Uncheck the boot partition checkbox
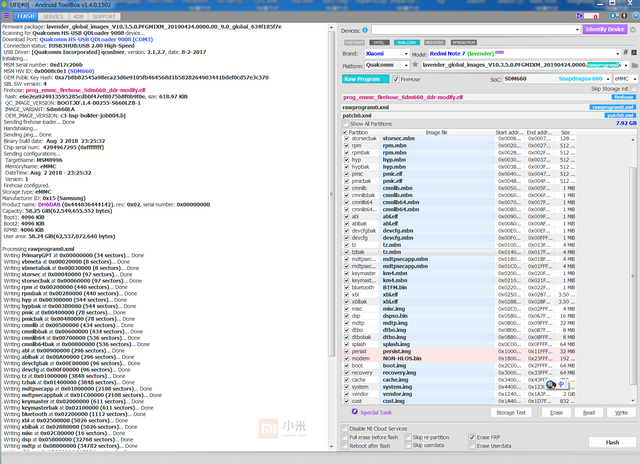The width and height of the screenshot is (640, 464). (x=347, y=366)
